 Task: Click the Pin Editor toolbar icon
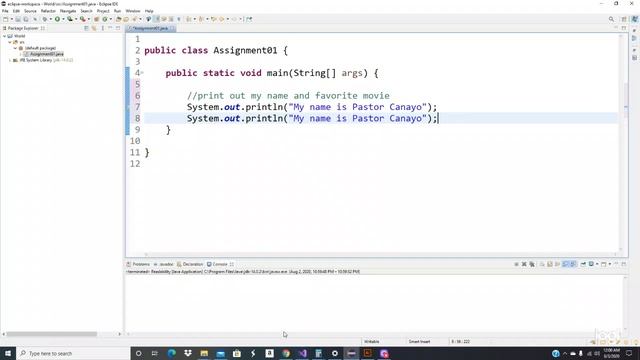[249, 19]
